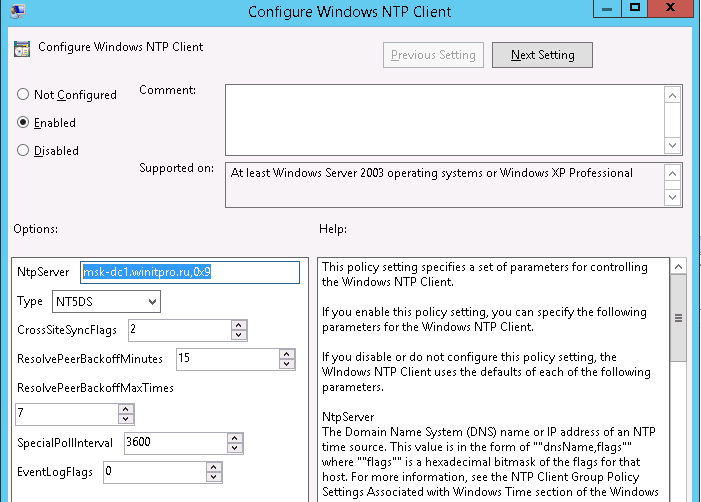Click the policy setting icon beside heading
Image resolution: width=701 pixels, height=502 pixels.
21,49
